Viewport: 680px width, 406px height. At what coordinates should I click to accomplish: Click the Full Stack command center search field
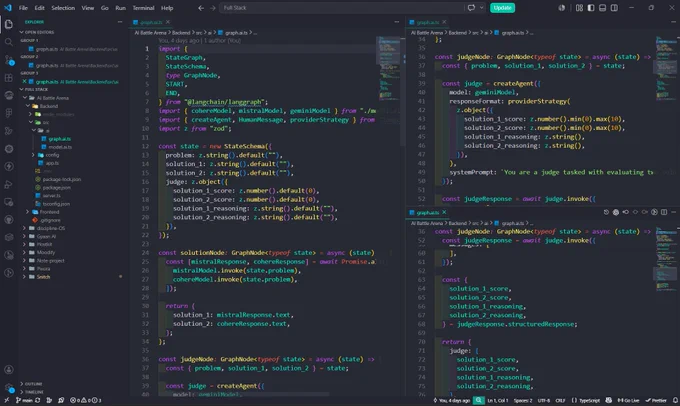[x=341, y=8]
